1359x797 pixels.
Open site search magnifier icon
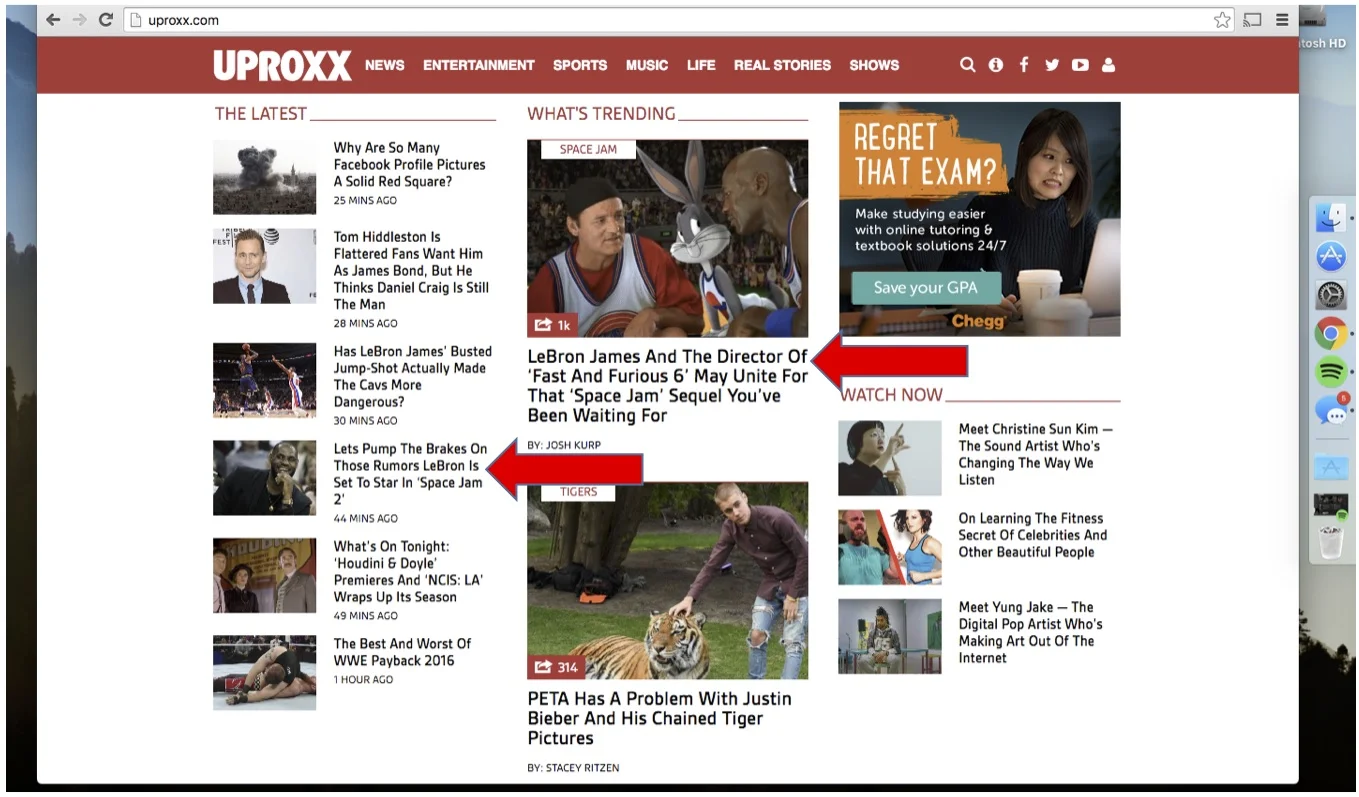point(967,65)
